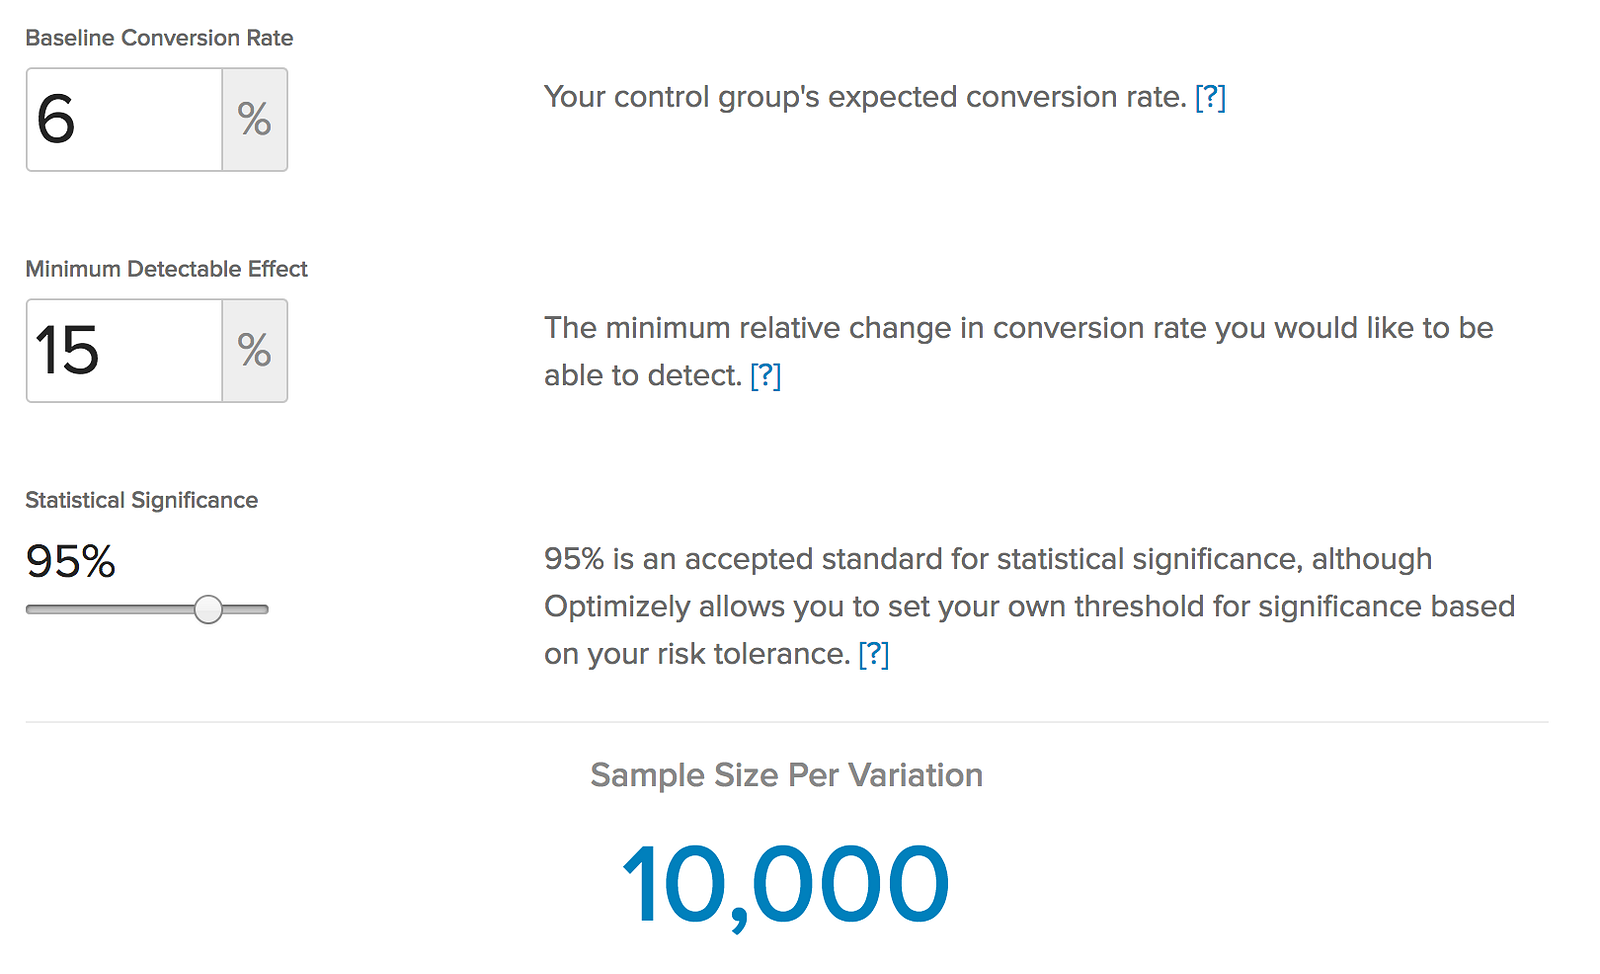
Task: Select the 10,000 sample size result
Action: coord(785,885)
